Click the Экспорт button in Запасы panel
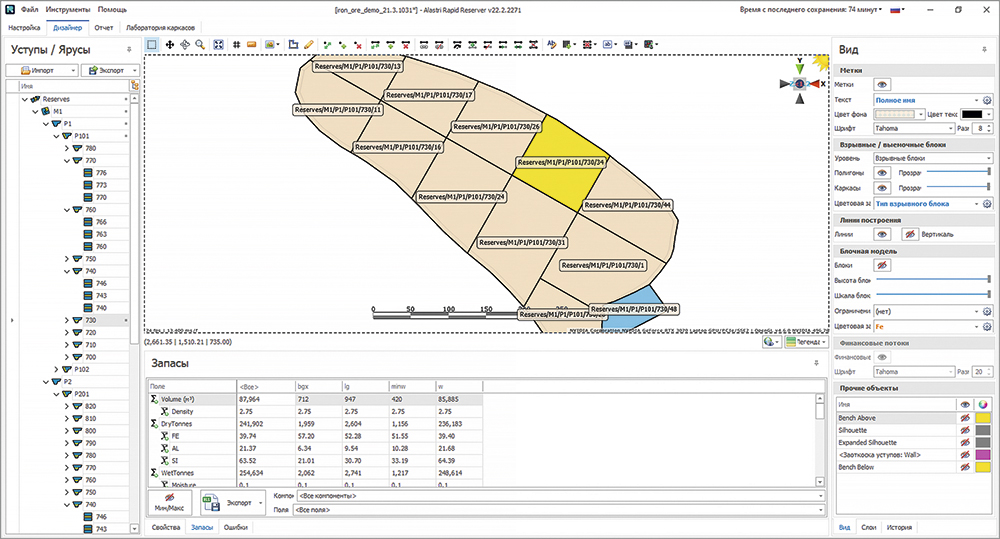The width and height of the screenshot is (1000, 539). click(232, 502)
